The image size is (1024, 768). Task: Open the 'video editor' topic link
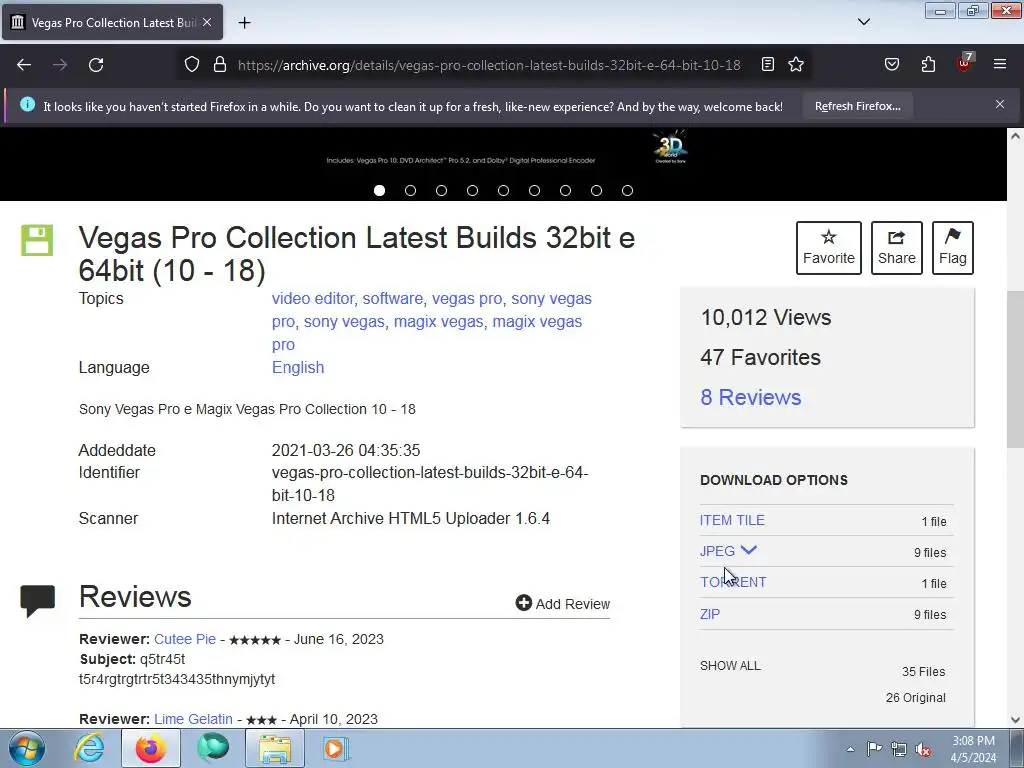coord(313,298)
